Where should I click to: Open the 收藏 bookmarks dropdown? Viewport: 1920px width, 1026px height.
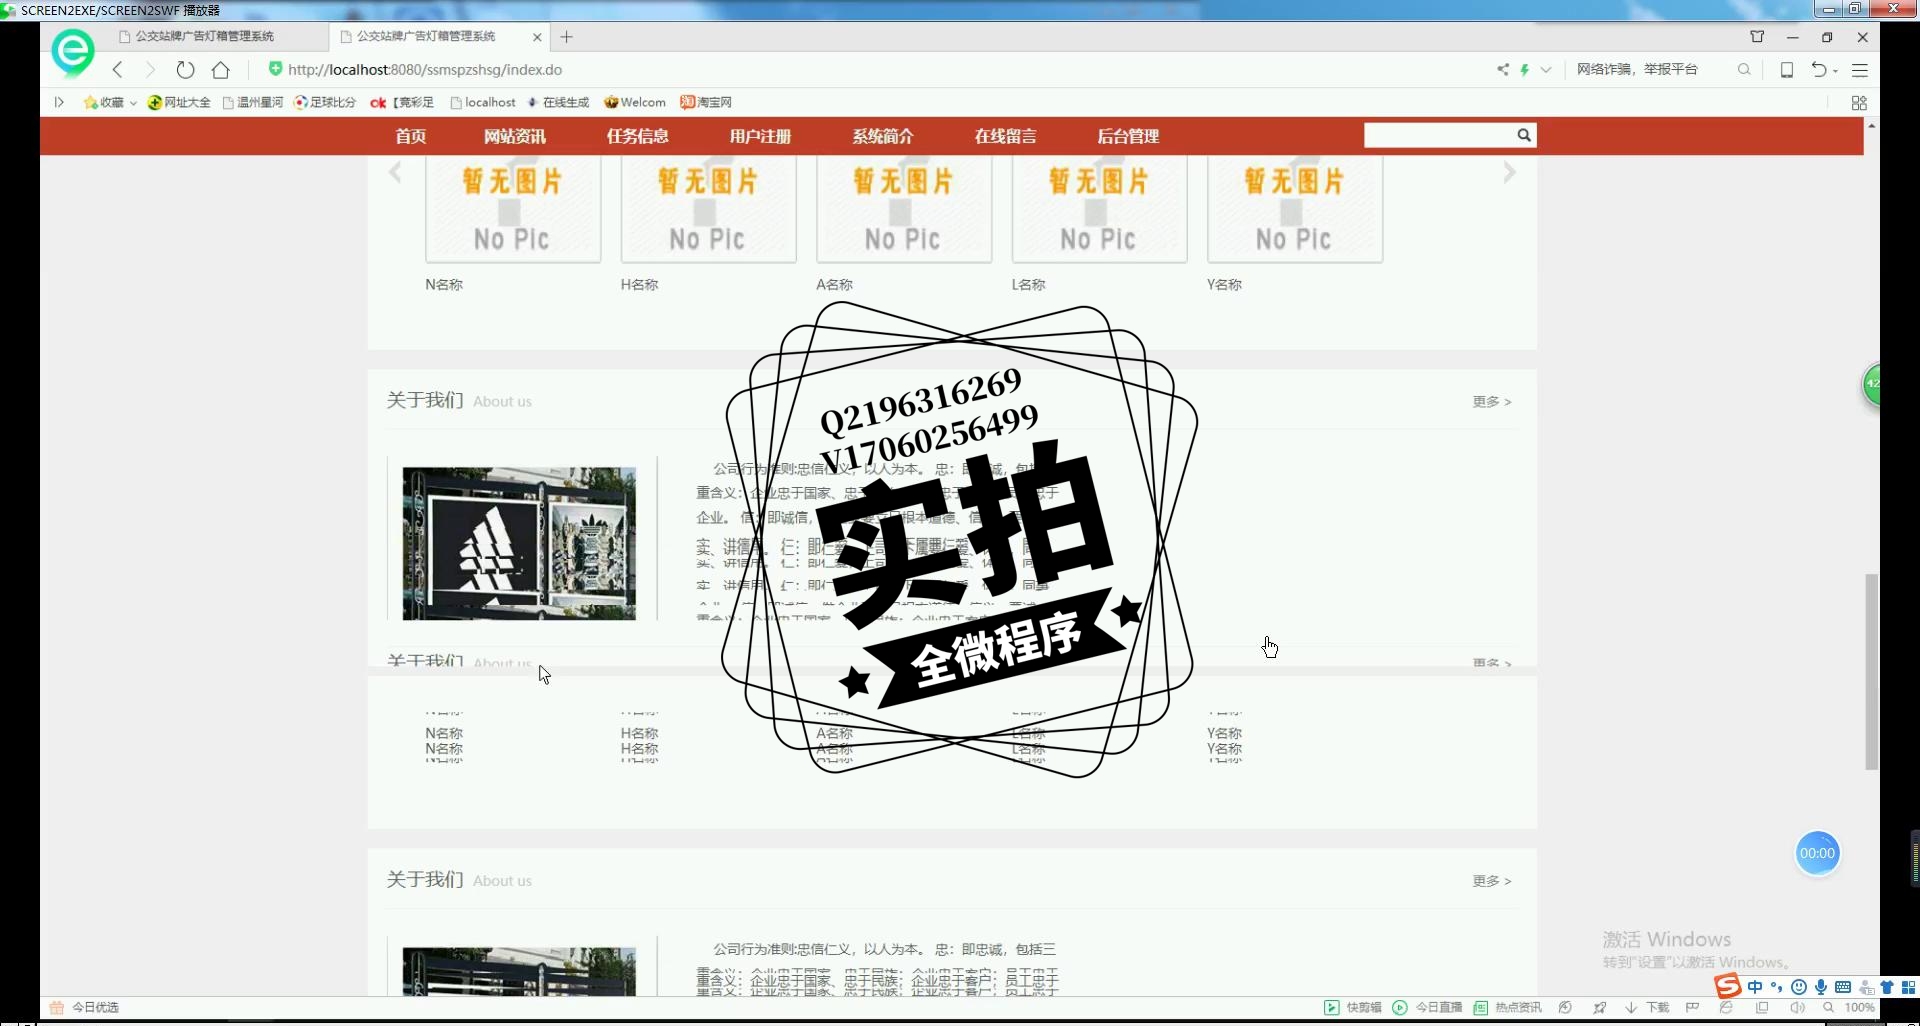[110, 102]
